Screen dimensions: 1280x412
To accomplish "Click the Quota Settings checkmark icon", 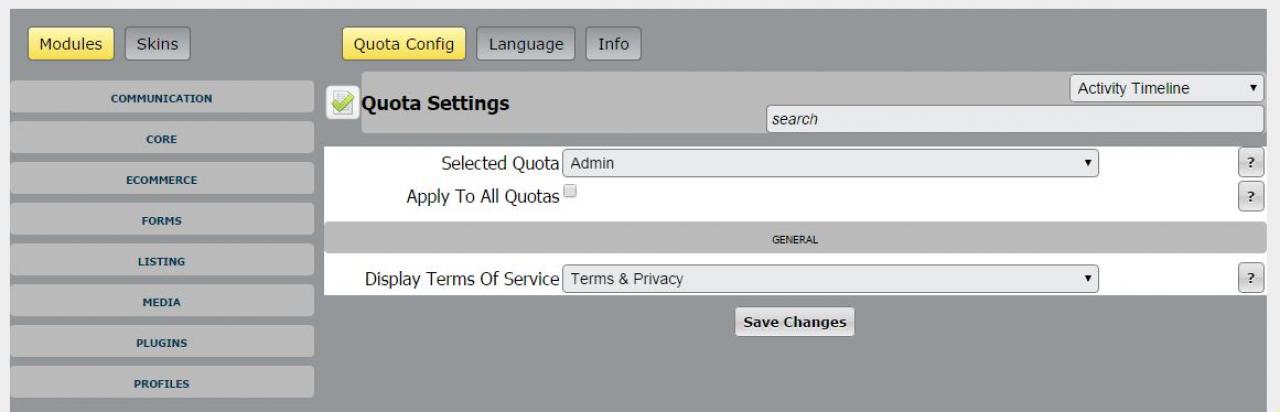I will (343, 103).
